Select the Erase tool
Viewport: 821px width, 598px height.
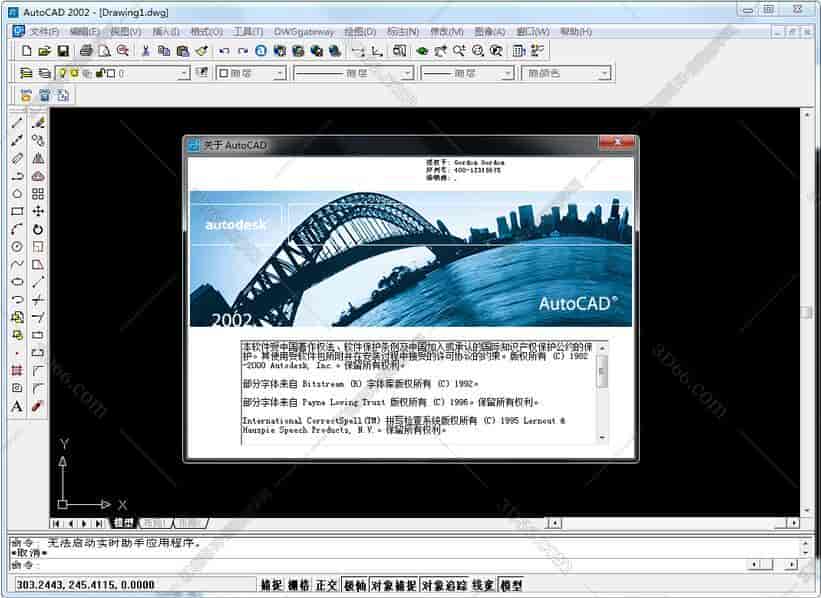[37, 121]
